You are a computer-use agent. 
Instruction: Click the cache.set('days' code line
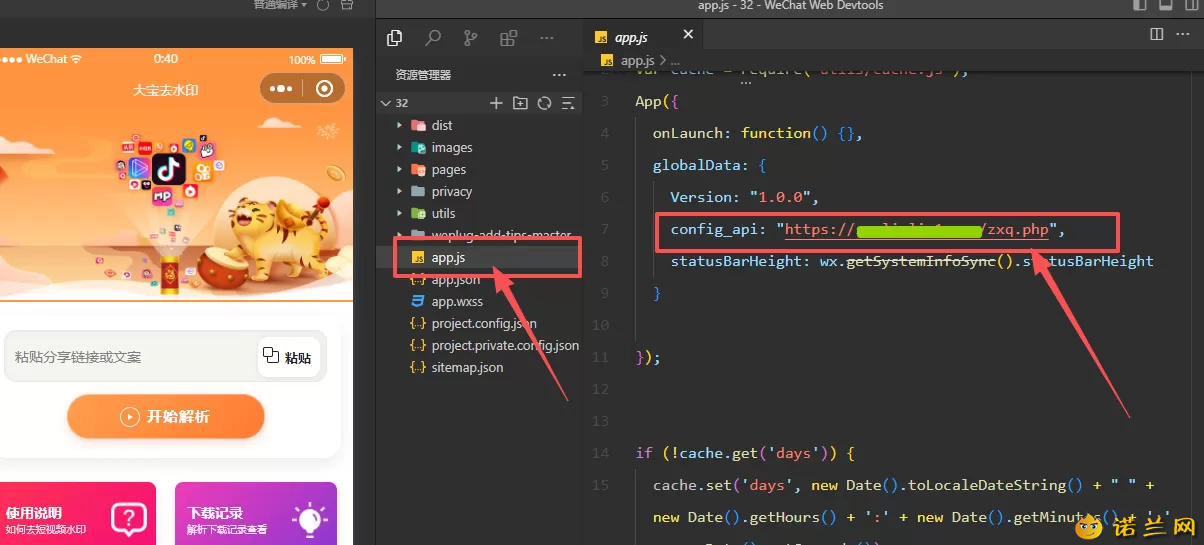pyautogui.click(x=904, y=485)
